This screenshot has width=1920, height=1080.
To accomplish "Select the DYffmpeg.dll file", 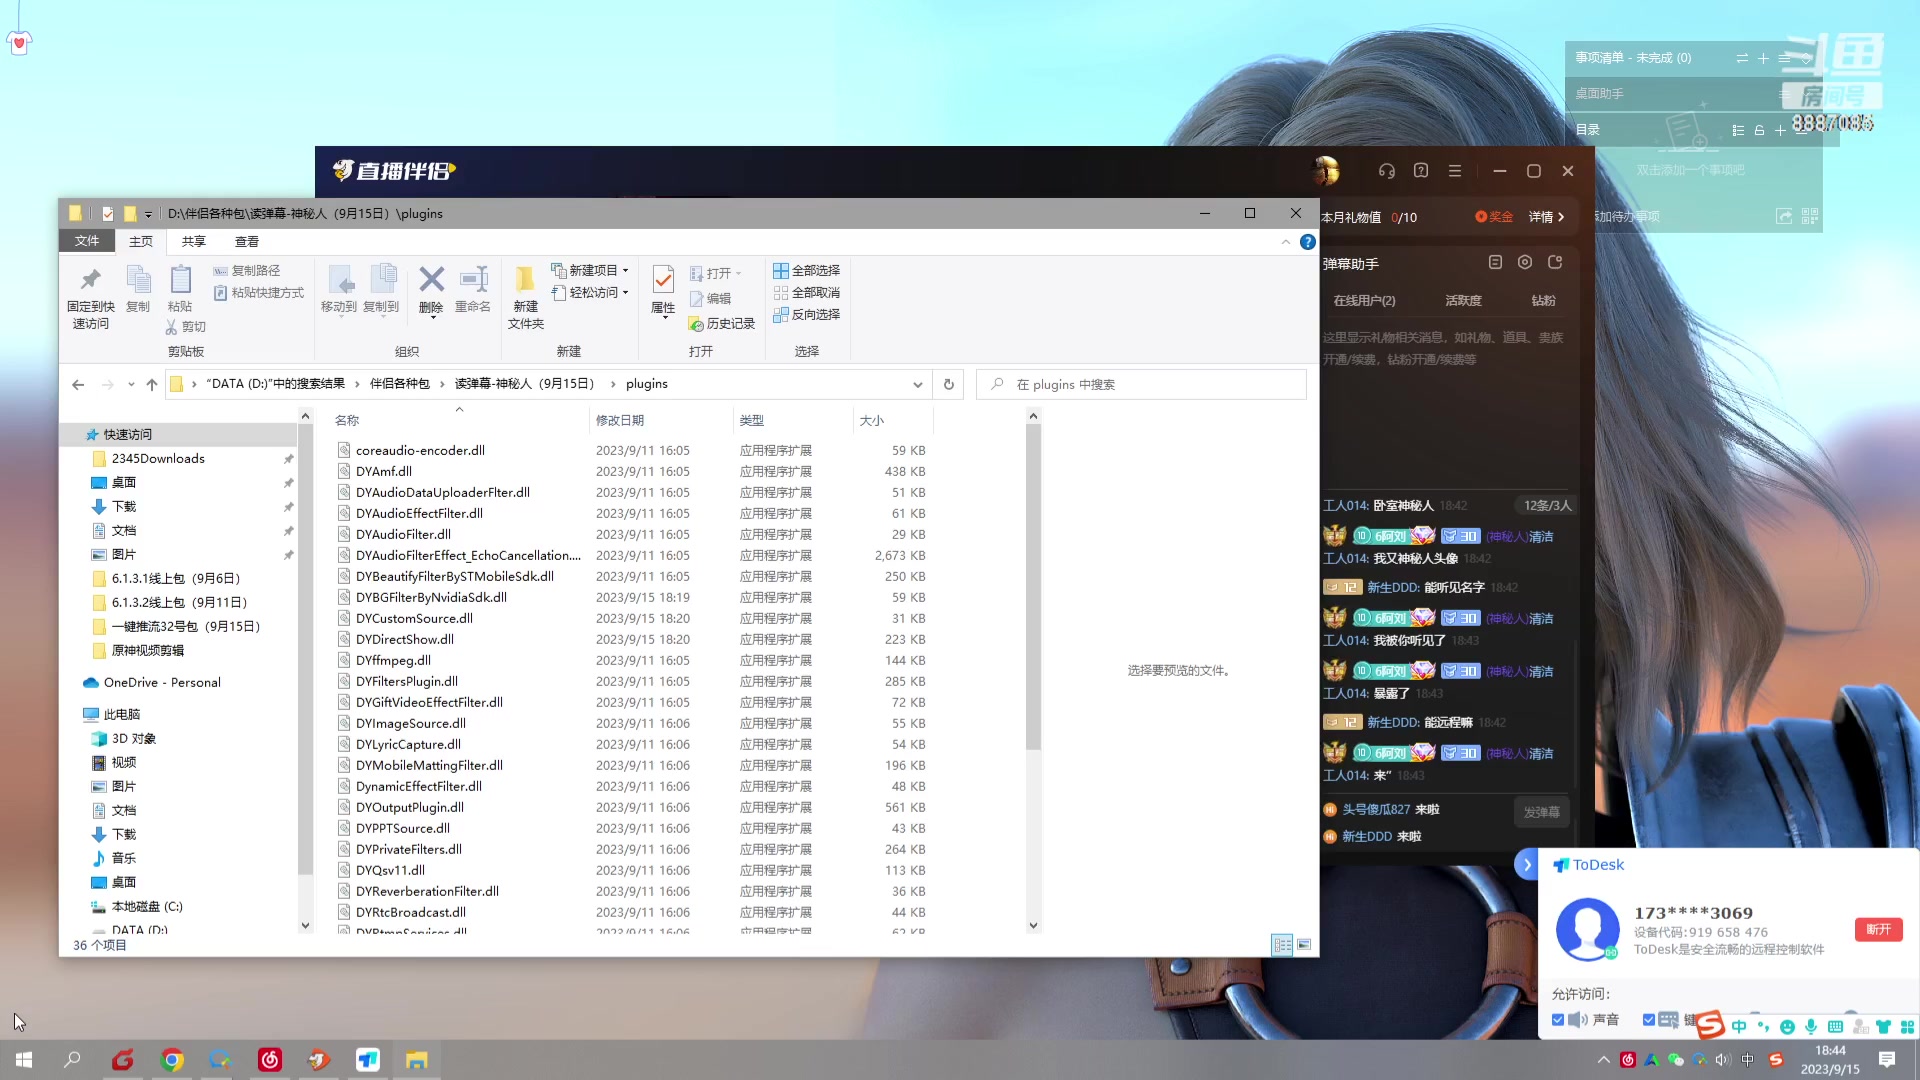I will point(393,661).
